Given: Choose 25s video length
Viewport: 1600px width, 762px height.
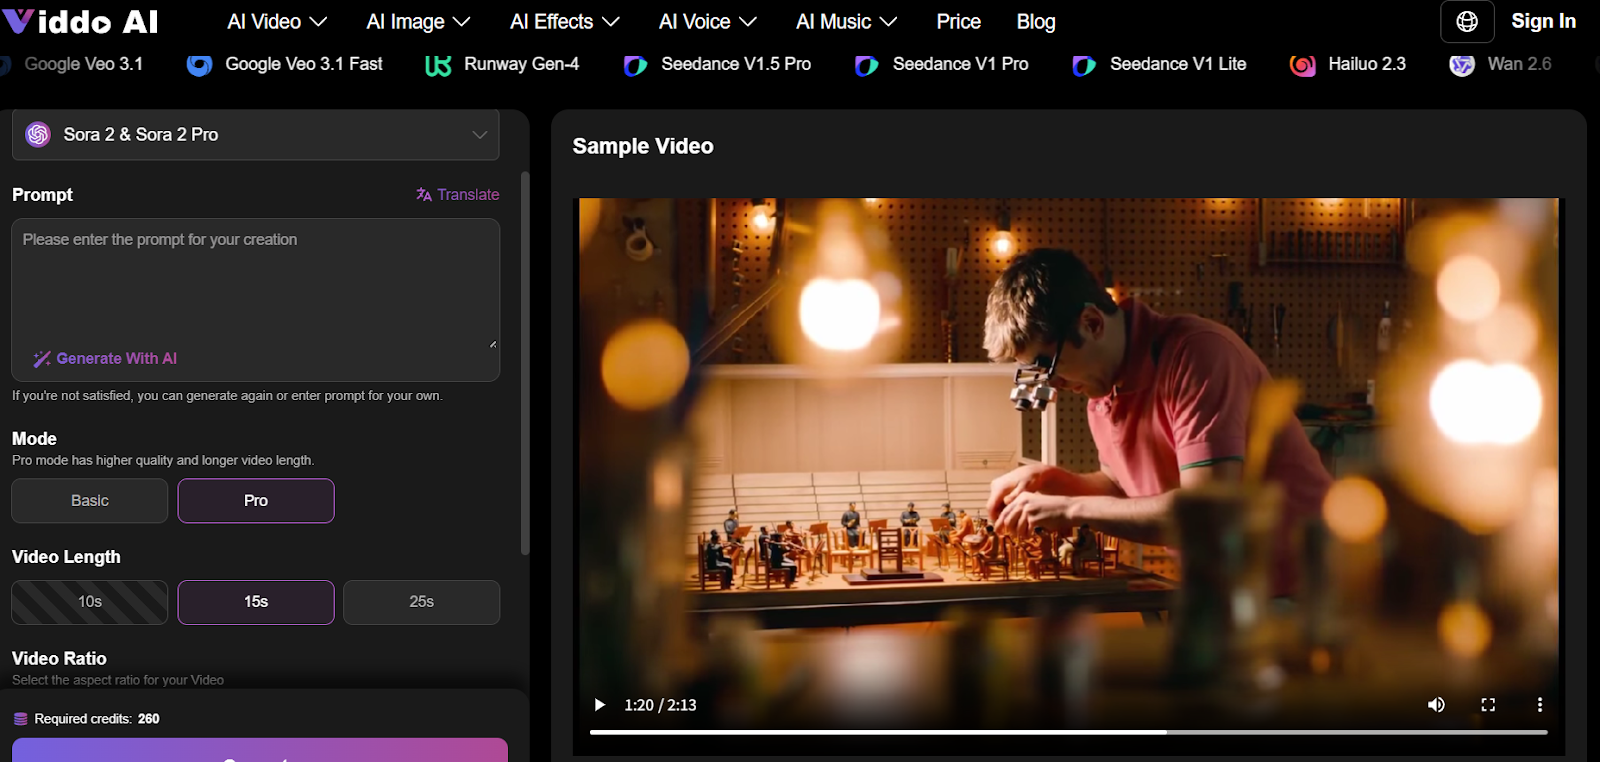Looking at the screenshot, I should click(421, 602).
